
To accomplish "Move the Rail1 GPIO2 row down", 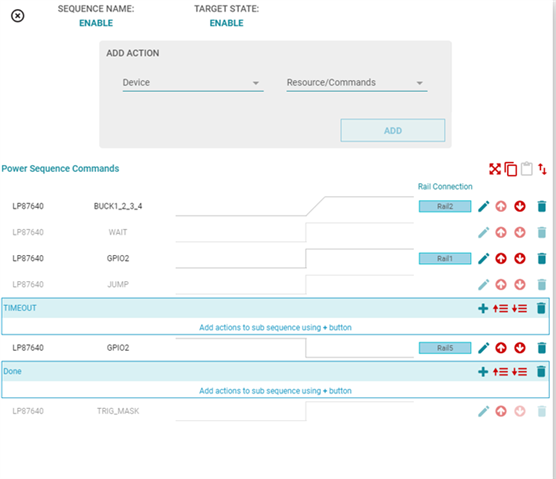I will click(x=520, y=258).
